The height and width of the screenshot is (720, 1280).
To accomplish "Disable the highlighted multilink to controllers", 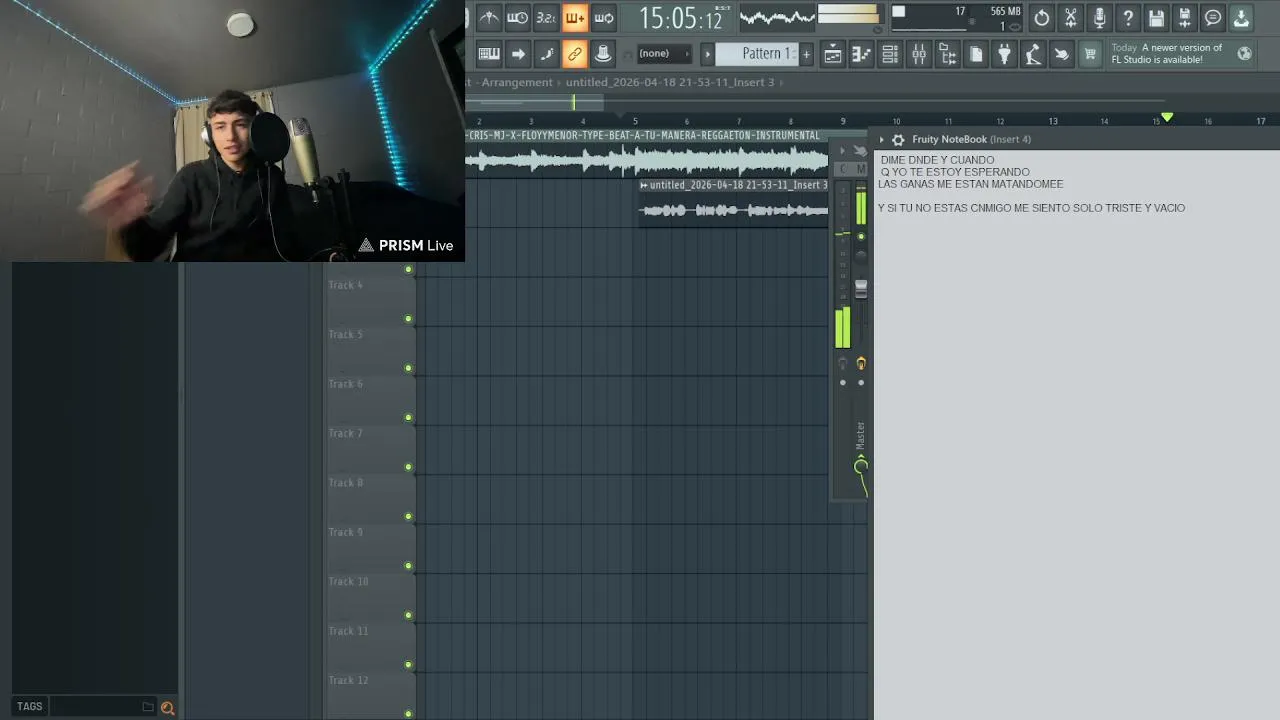I will (x=575, y=53).
